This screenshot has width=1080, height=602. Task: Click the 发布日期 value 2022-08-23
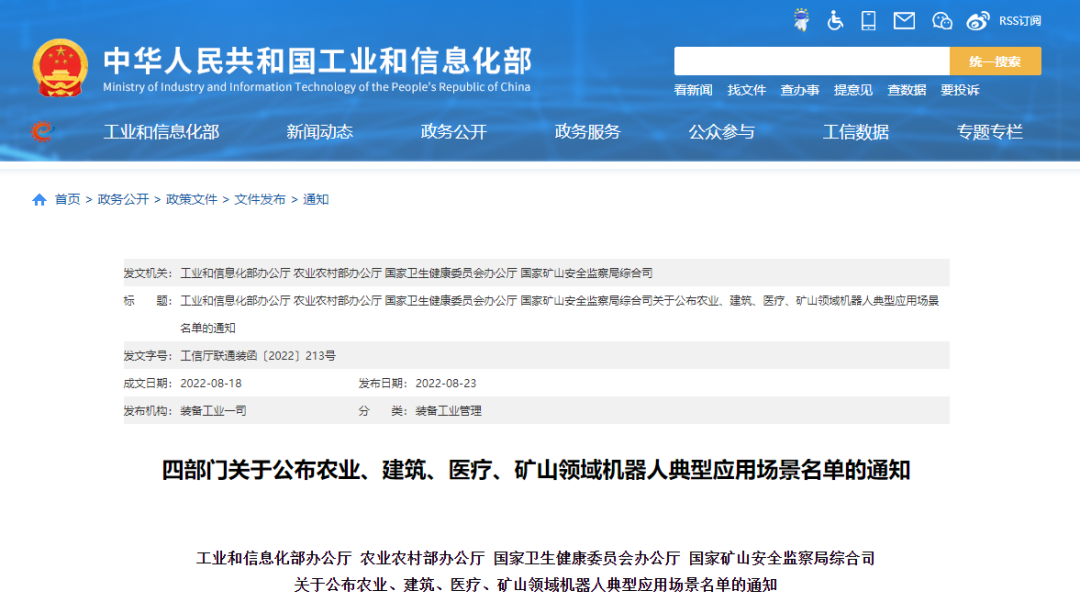446,384
